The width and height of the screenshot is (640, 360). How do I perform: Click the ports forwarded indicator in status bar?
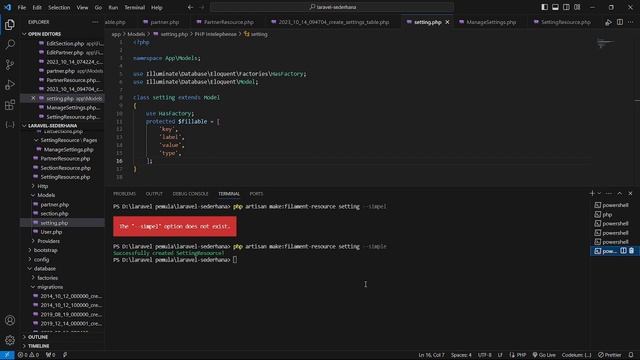[51, 355]
